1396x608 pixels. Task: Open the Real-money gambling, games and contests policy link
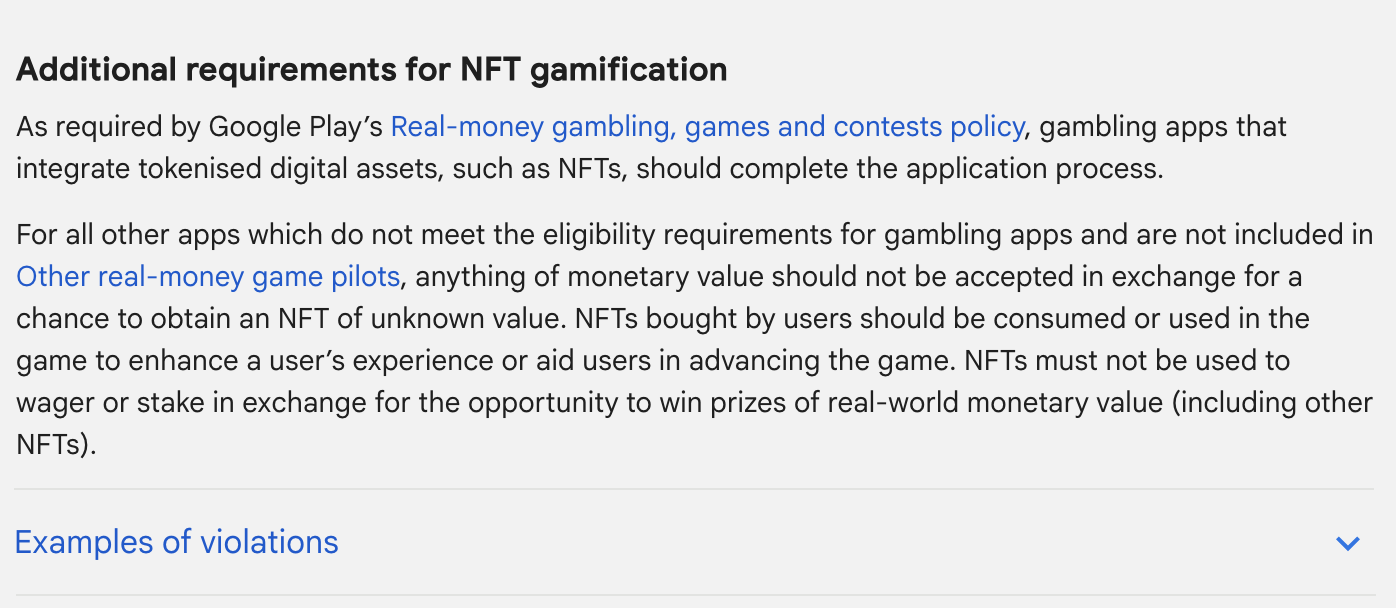707,127
